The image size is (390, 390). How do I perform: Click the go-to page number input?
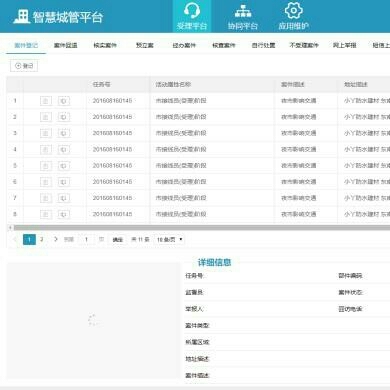[x=86, y=239]
